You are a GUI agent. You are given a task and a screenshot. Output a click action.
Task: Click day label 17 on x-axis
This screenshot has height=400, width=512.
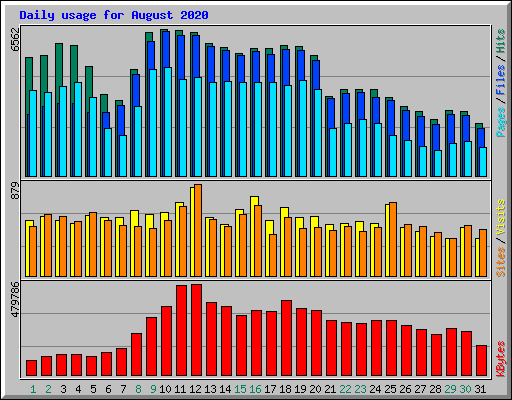[270, 389]
